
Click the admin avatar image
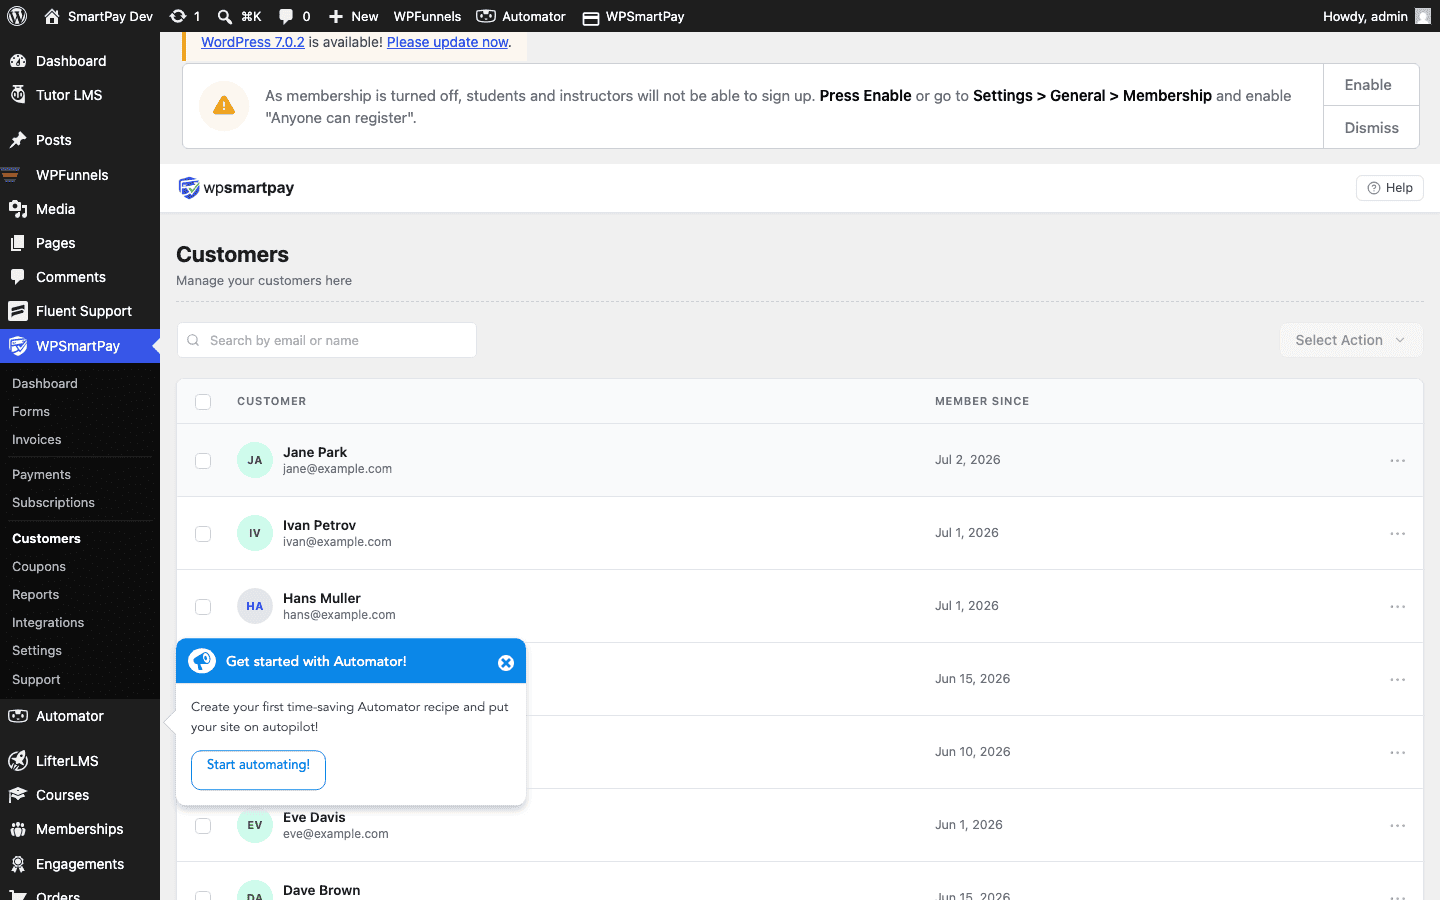(1423, 16)
